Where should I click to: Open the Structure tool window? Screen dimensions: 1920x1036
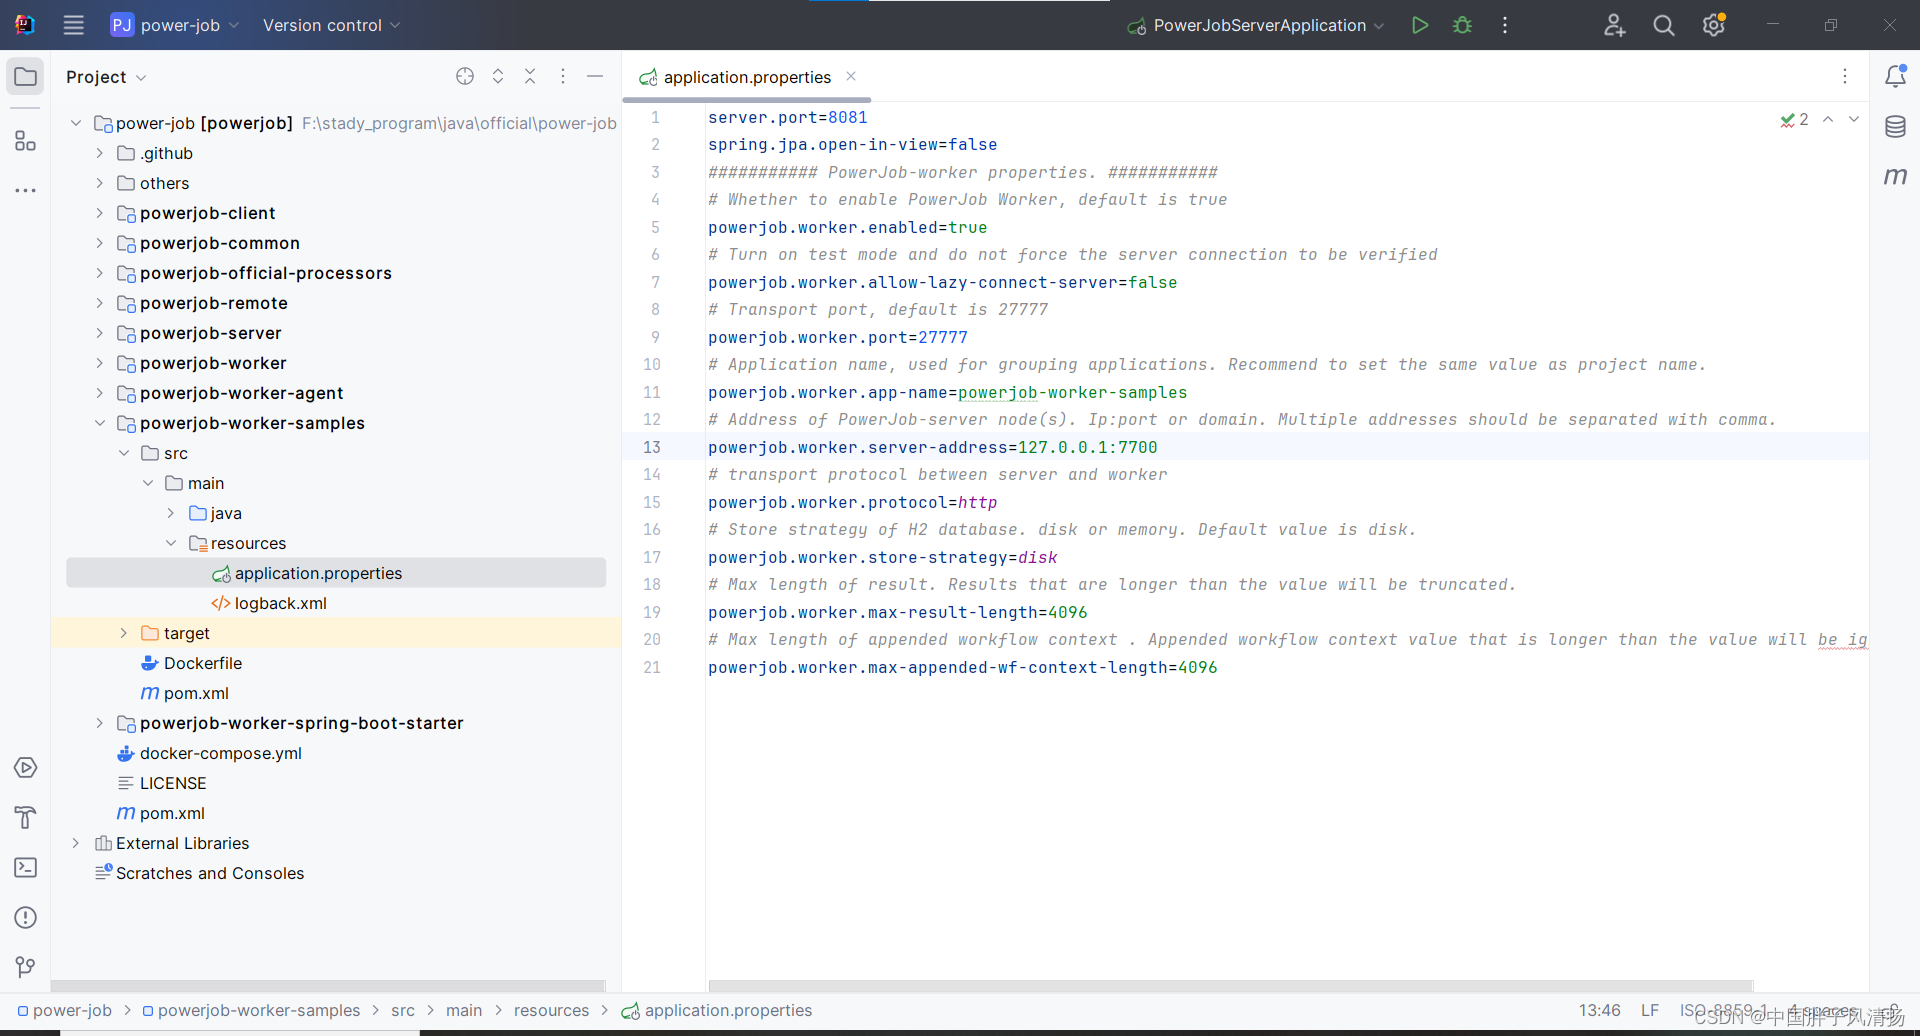pyautogui.click(x=26, y=141)
